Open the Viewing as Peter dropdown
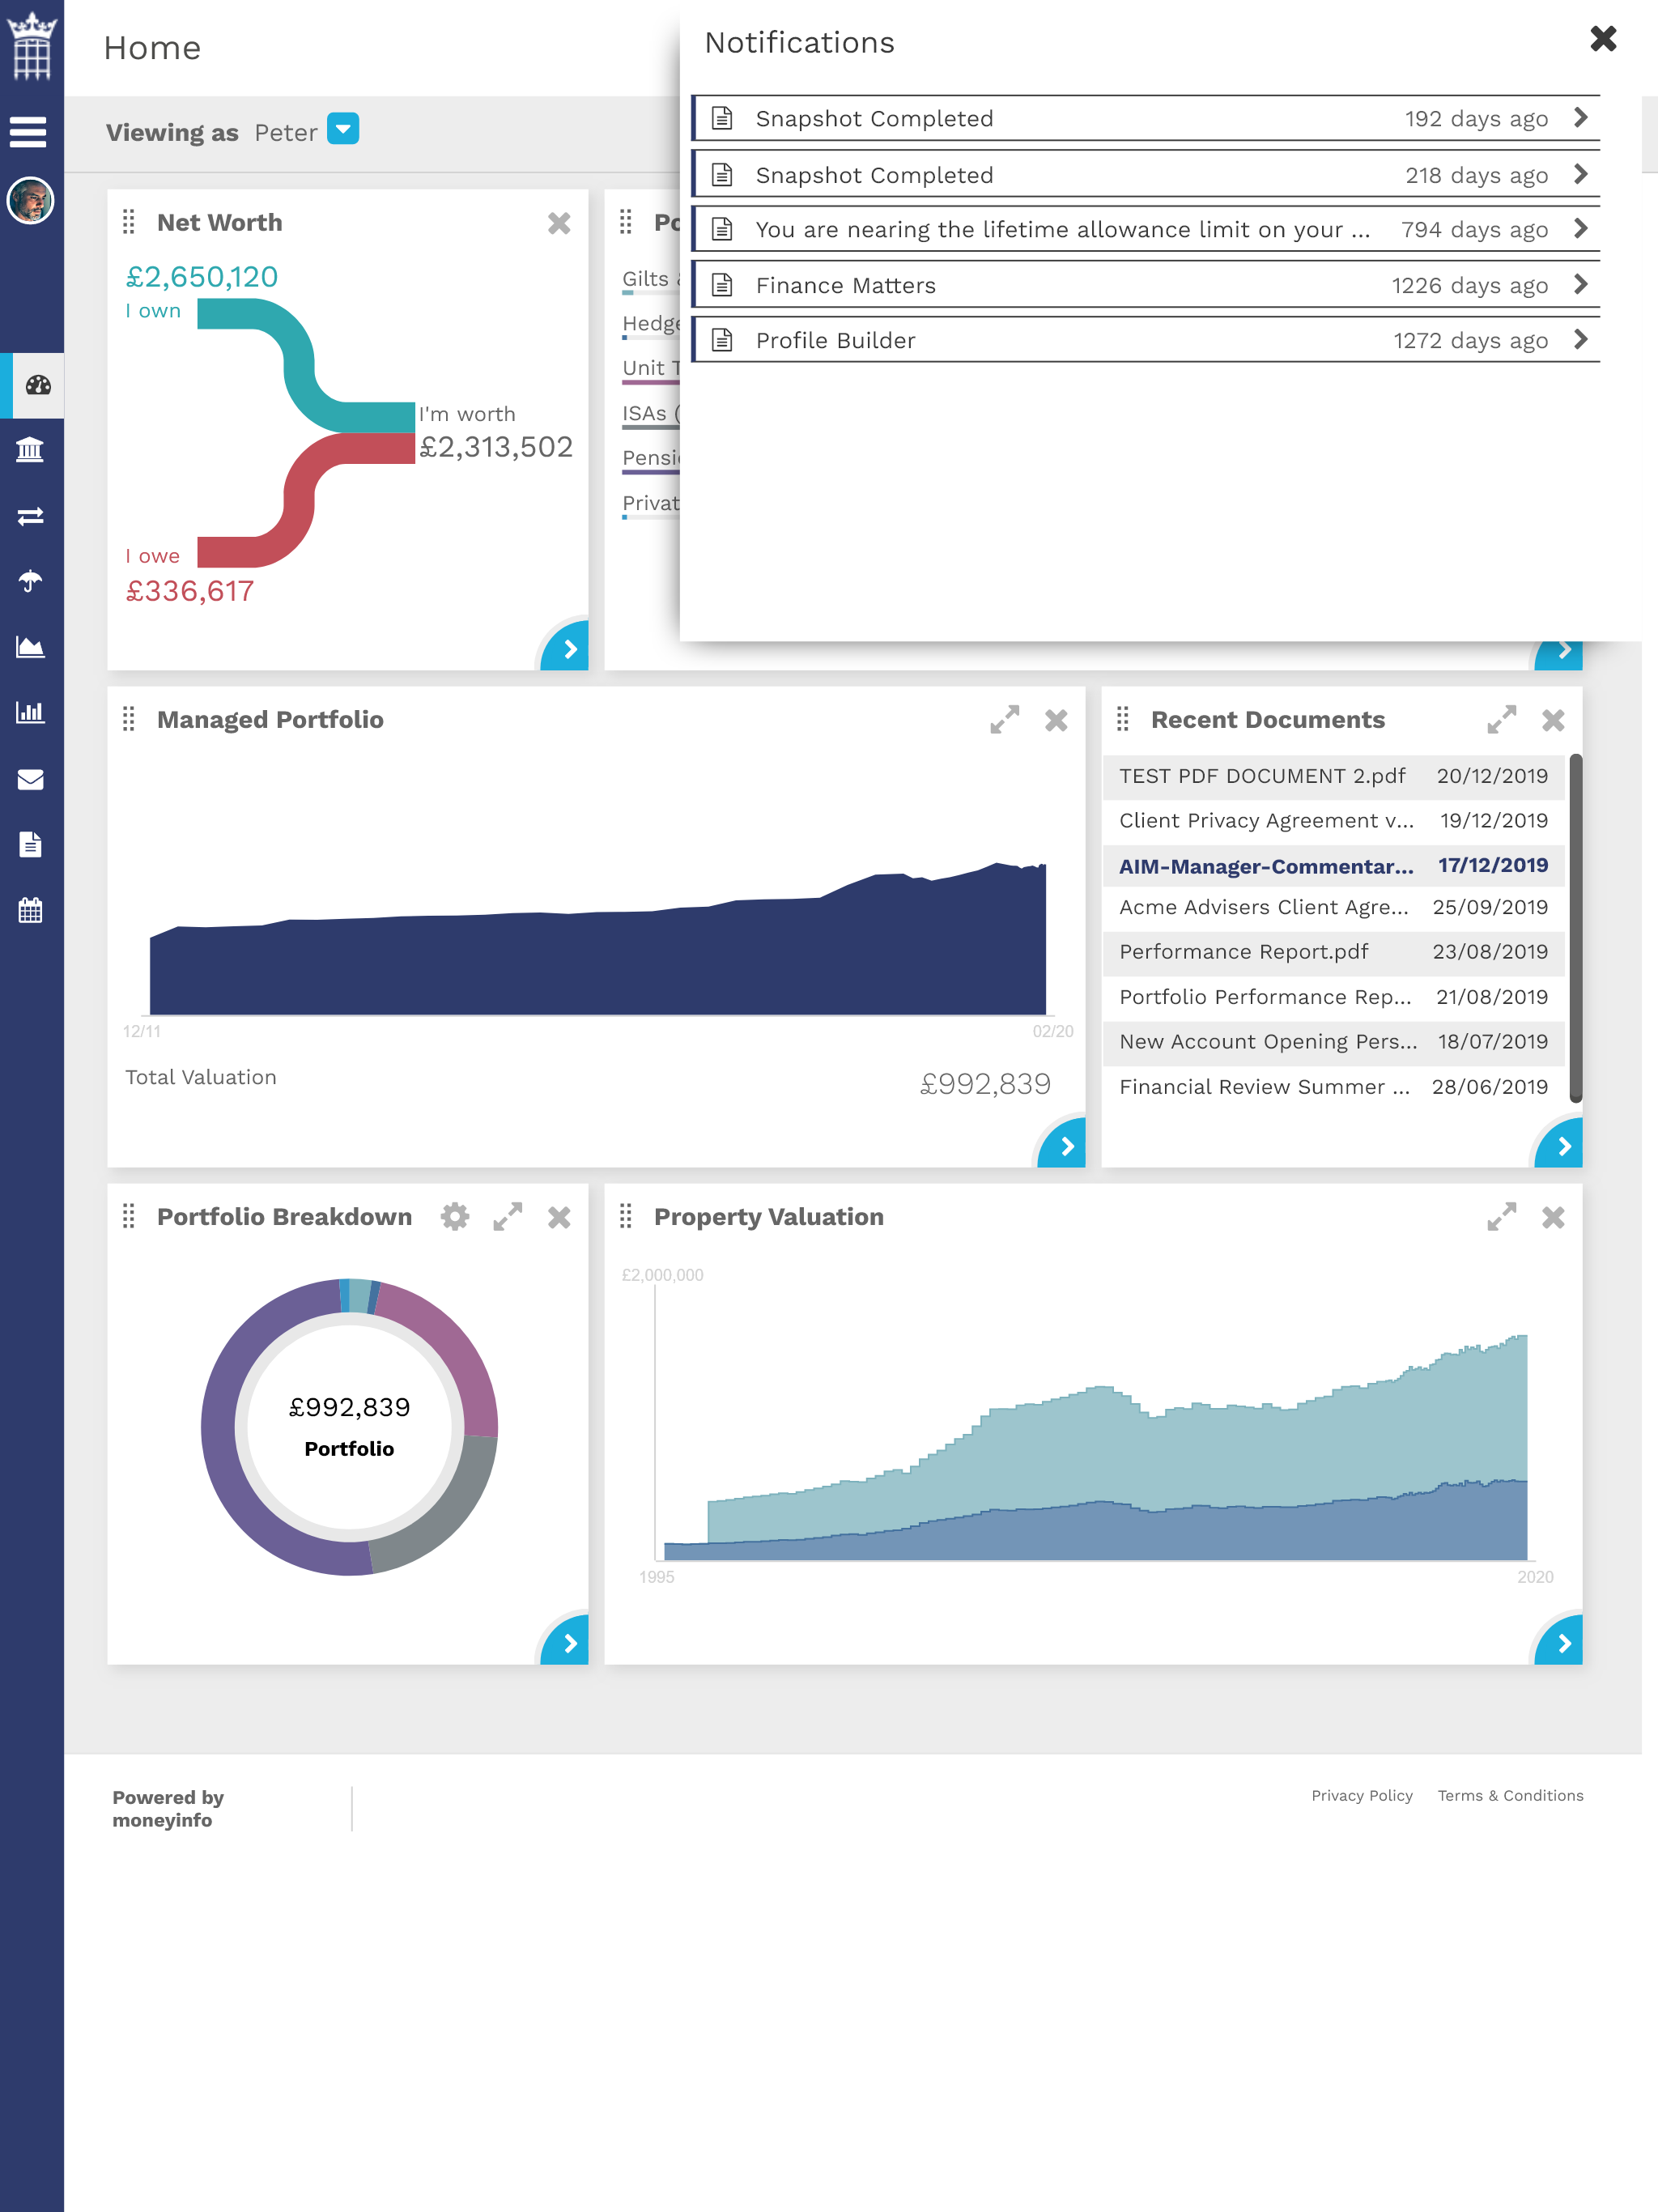This screenshot has height=2212, width=1658. 343,129
